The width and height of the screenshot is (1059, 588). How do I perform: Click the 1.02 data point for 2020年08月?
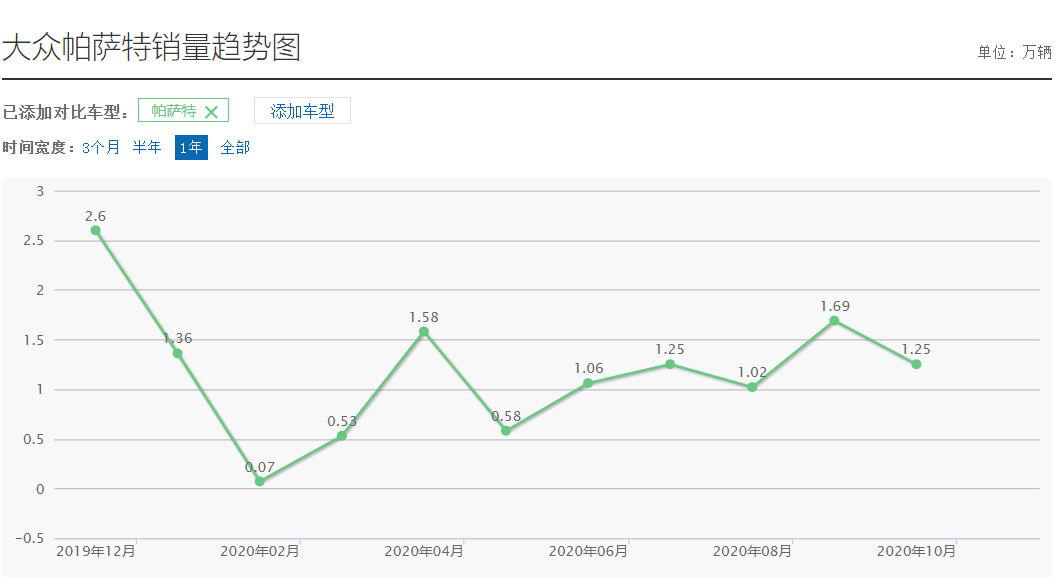(x=752, y=387)
